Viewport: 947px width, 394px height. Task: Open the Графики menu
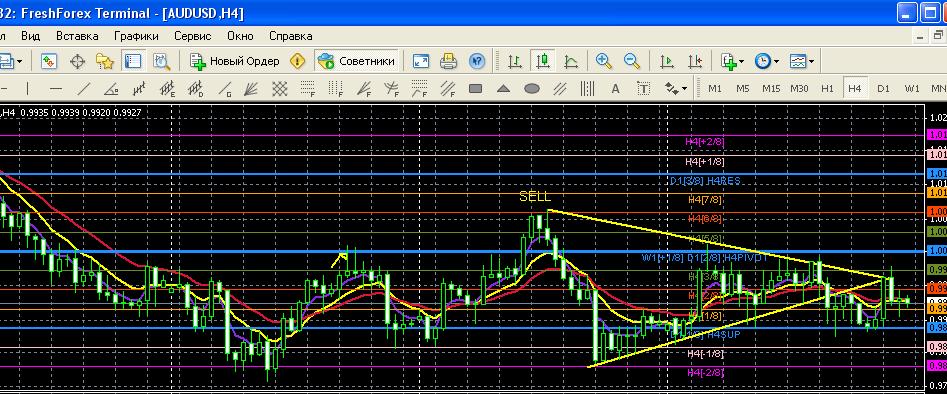136,36
